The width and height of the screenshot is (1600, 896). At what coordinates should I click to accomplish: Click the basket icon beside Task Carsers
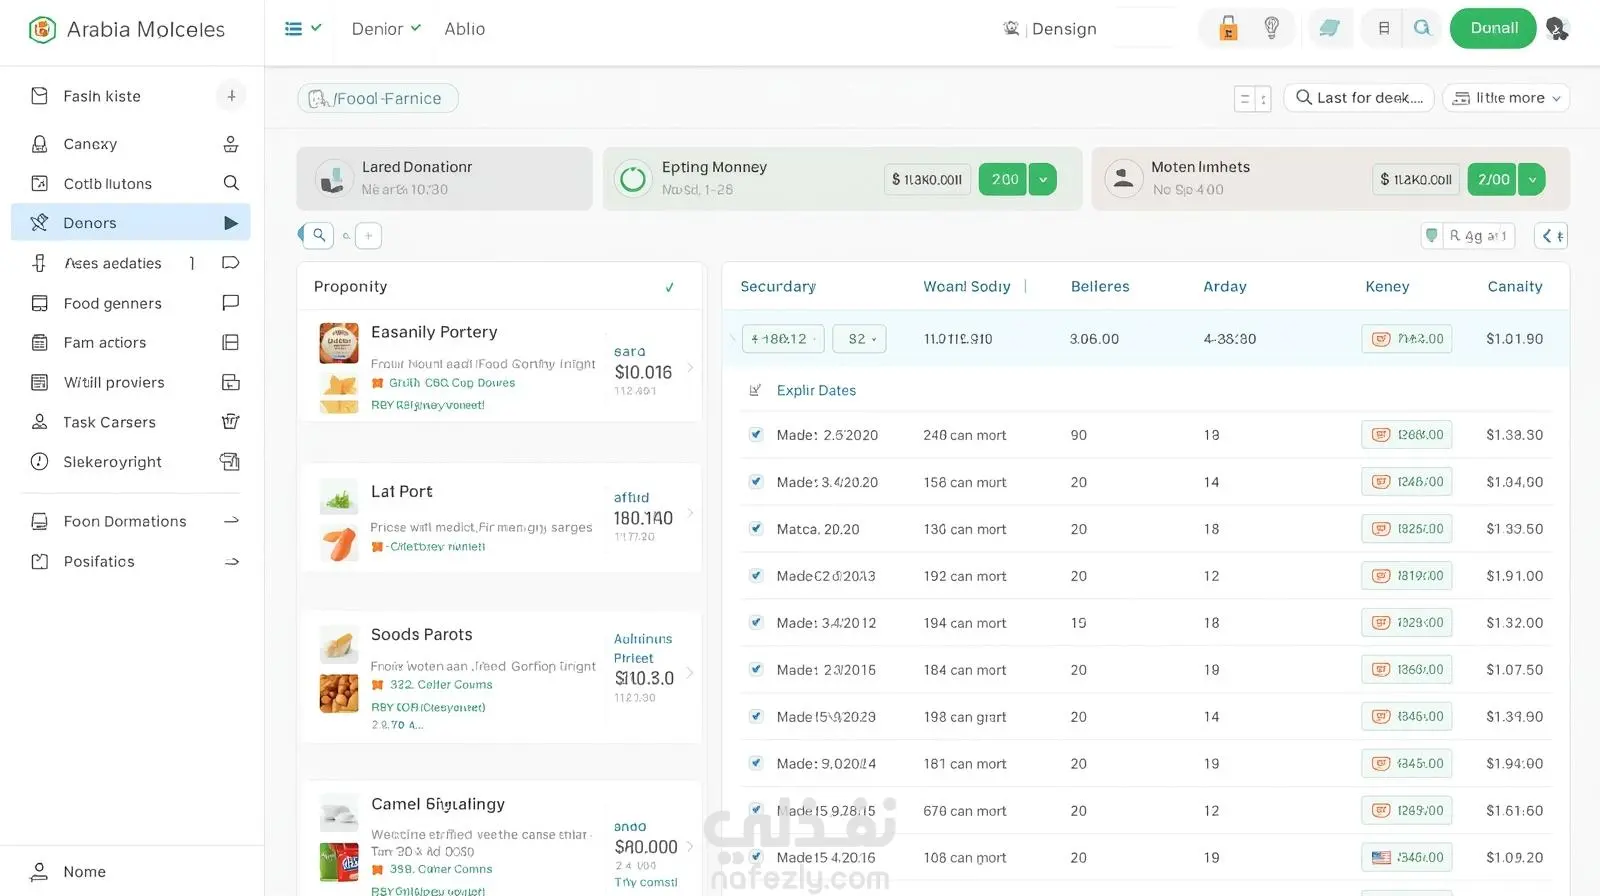231,421
